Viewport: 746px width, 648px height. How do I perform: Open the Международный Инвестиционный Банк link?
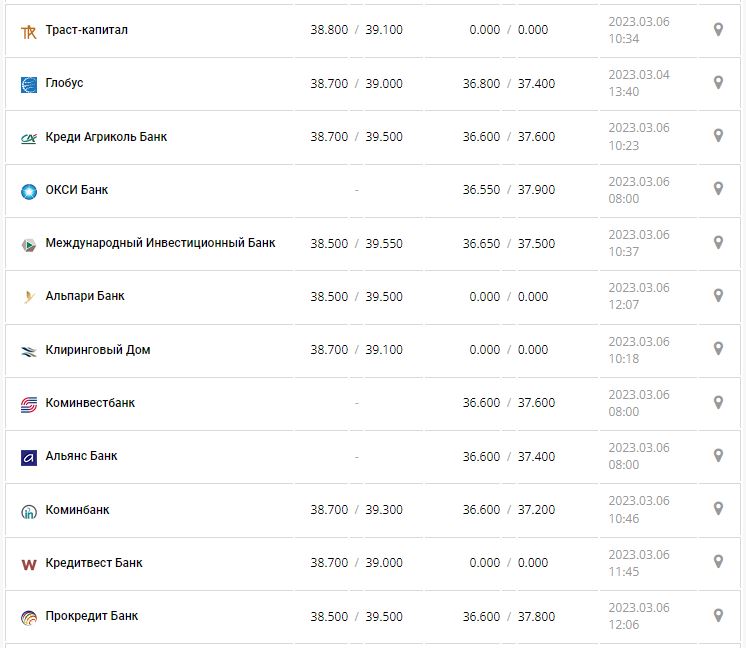160,243
